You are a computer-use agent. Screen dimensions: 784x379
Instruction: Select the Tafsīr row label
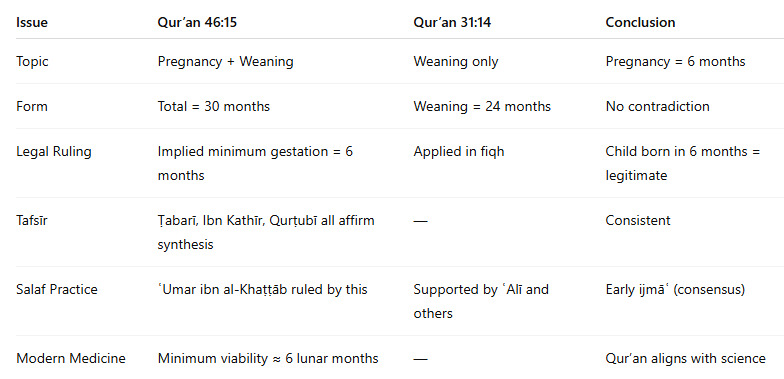(x=32, y=220)
